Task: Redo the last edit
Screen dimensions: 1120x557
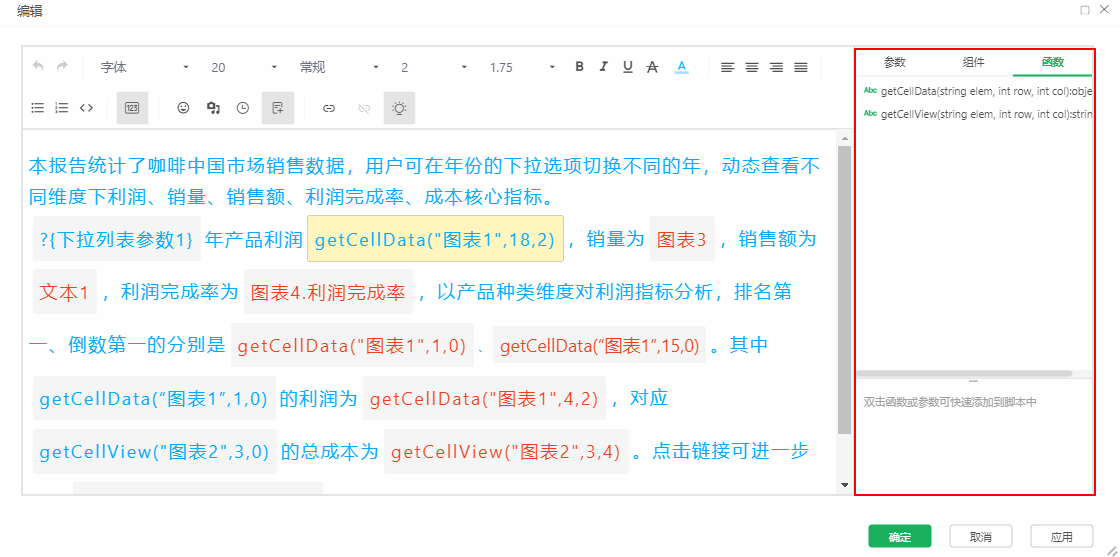Action: 62,66
